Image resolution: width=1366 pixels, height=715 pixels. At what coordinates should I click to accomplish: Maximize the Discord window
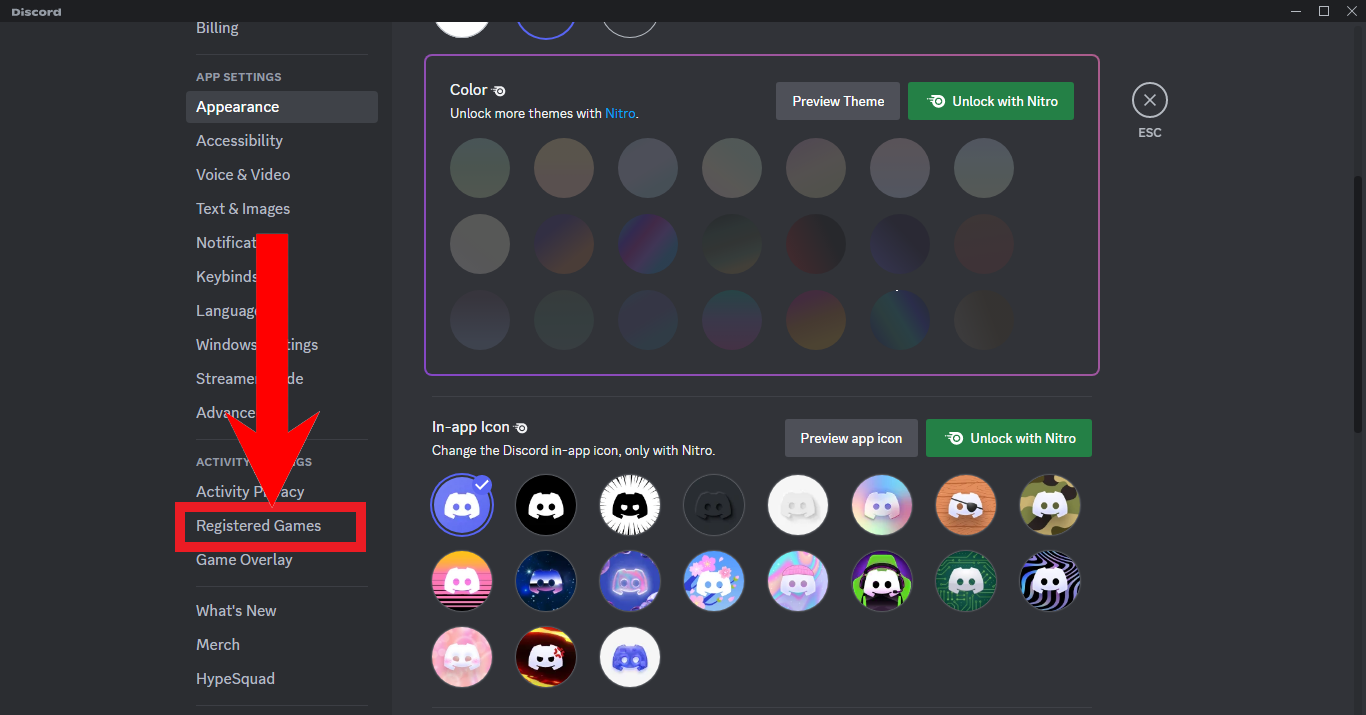[1324, 11]
